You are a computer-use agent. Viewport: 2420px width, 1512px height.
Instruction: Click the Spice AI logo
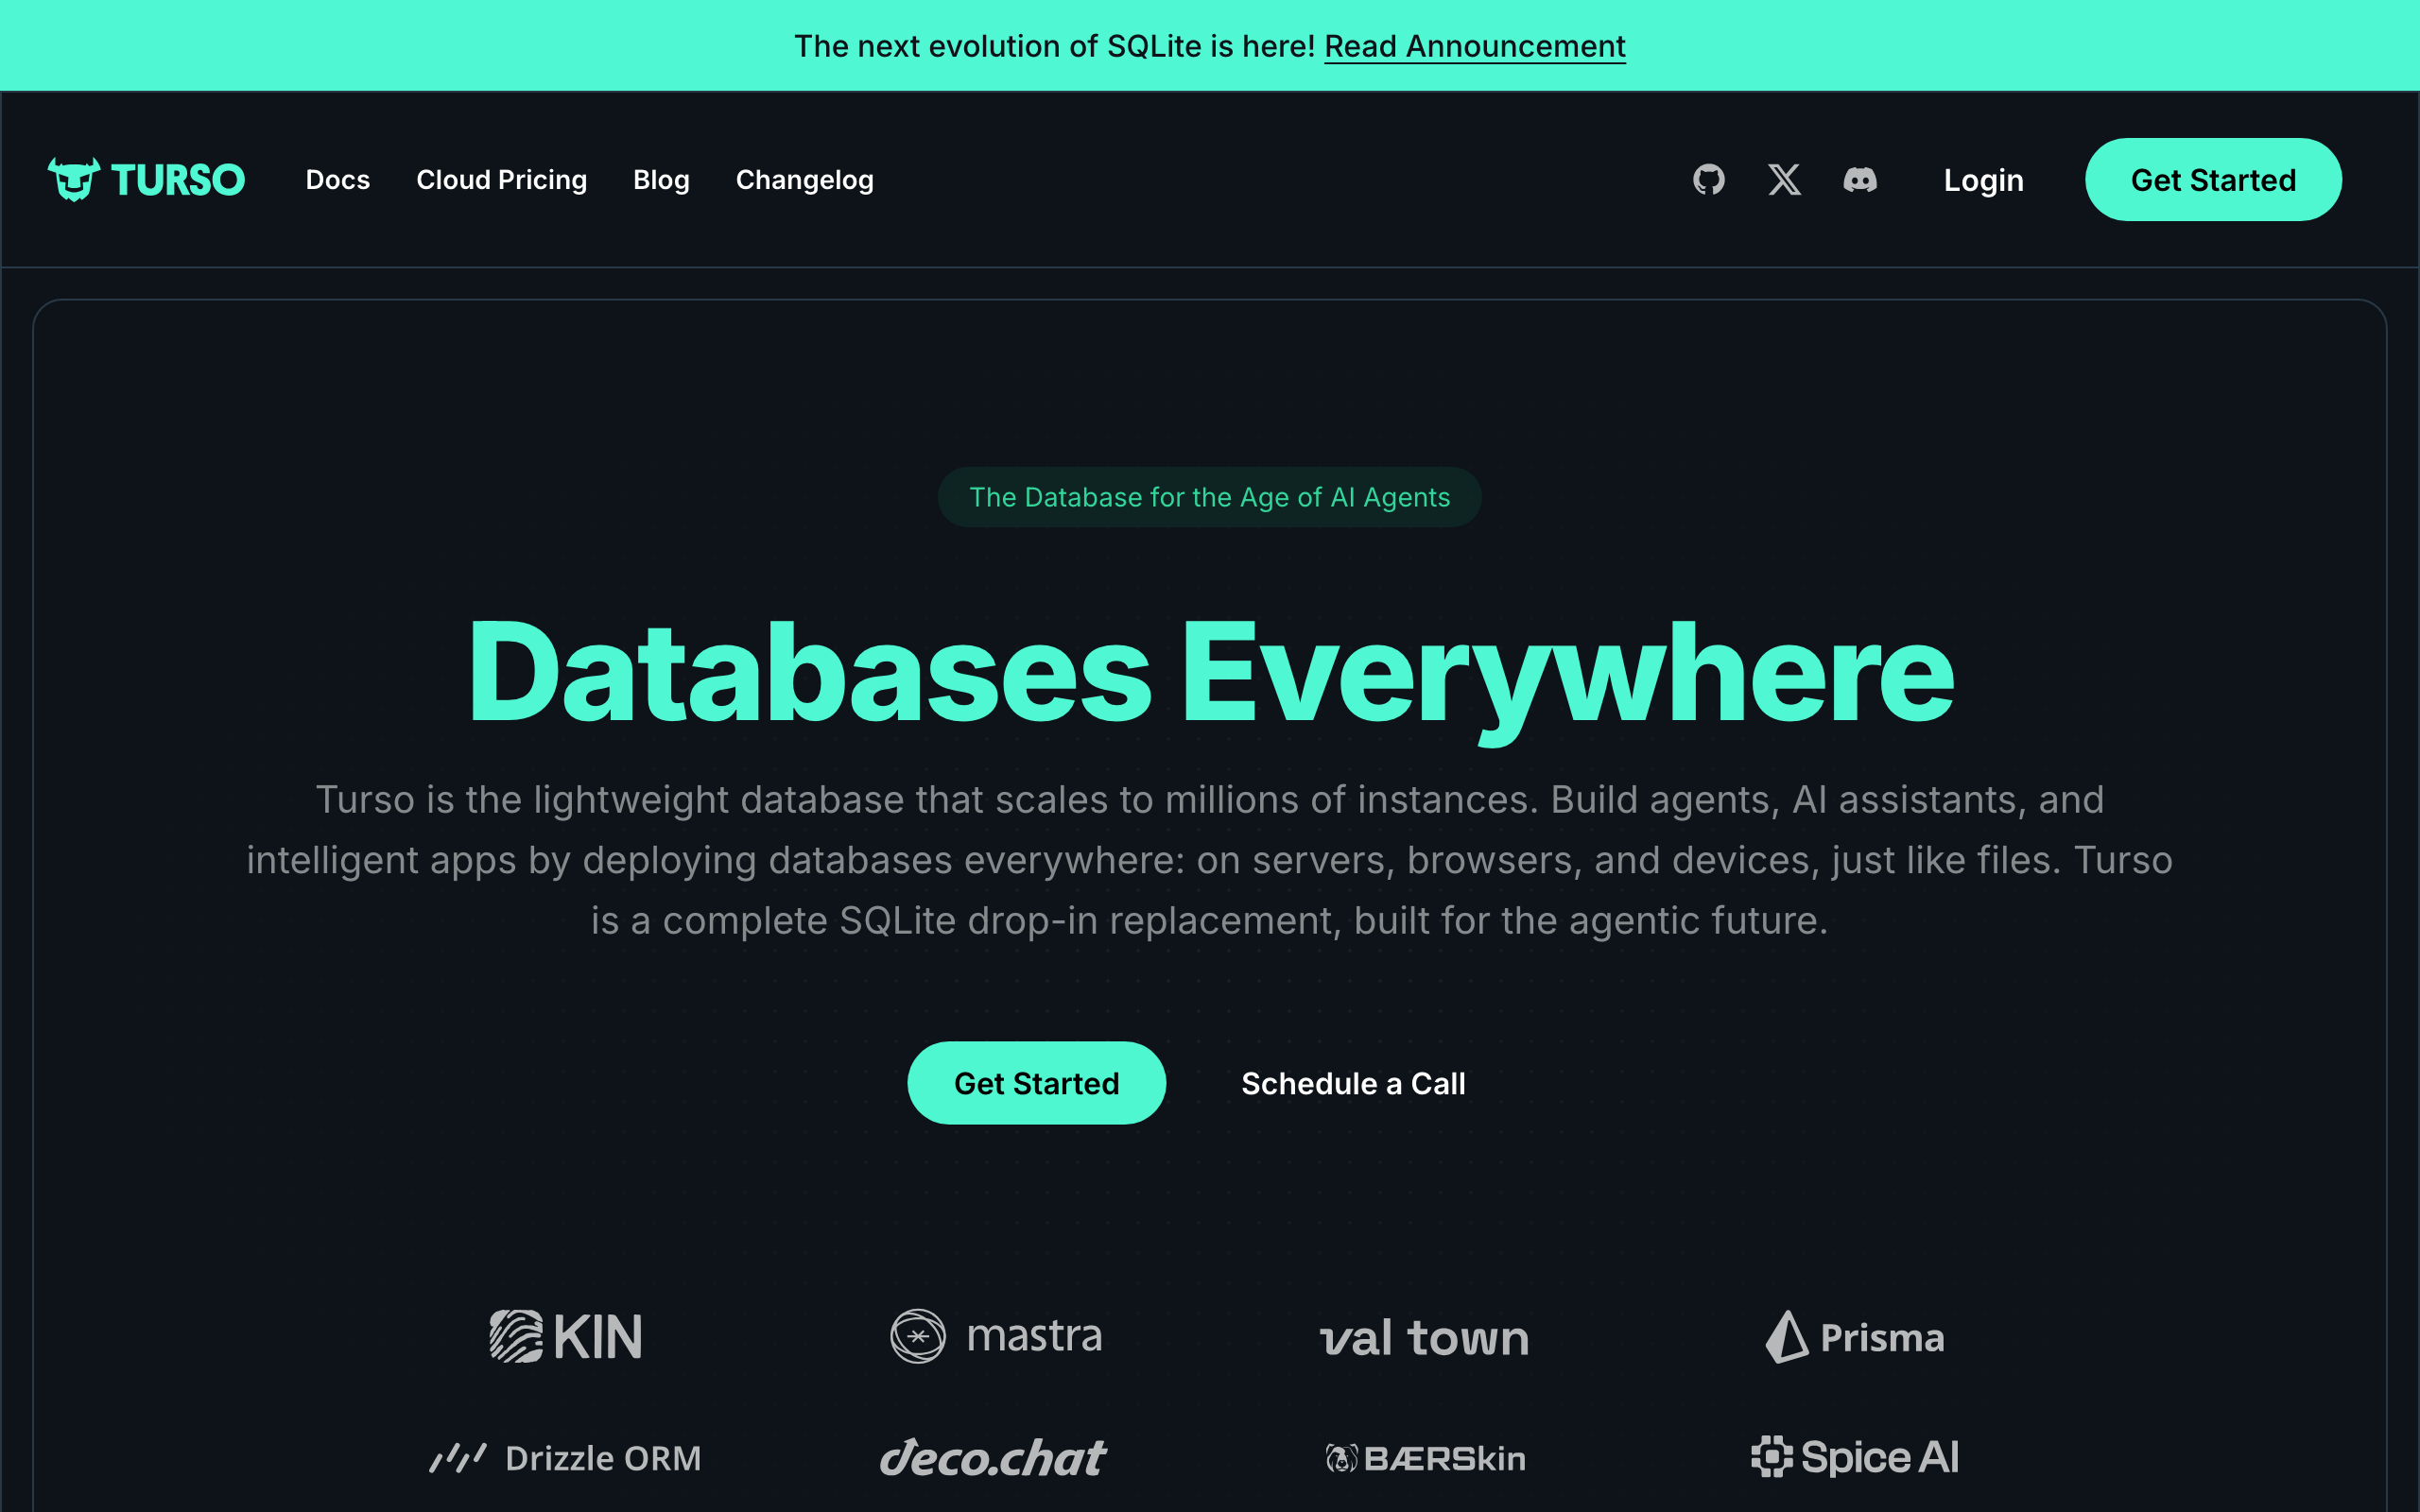[1855, 1457]
